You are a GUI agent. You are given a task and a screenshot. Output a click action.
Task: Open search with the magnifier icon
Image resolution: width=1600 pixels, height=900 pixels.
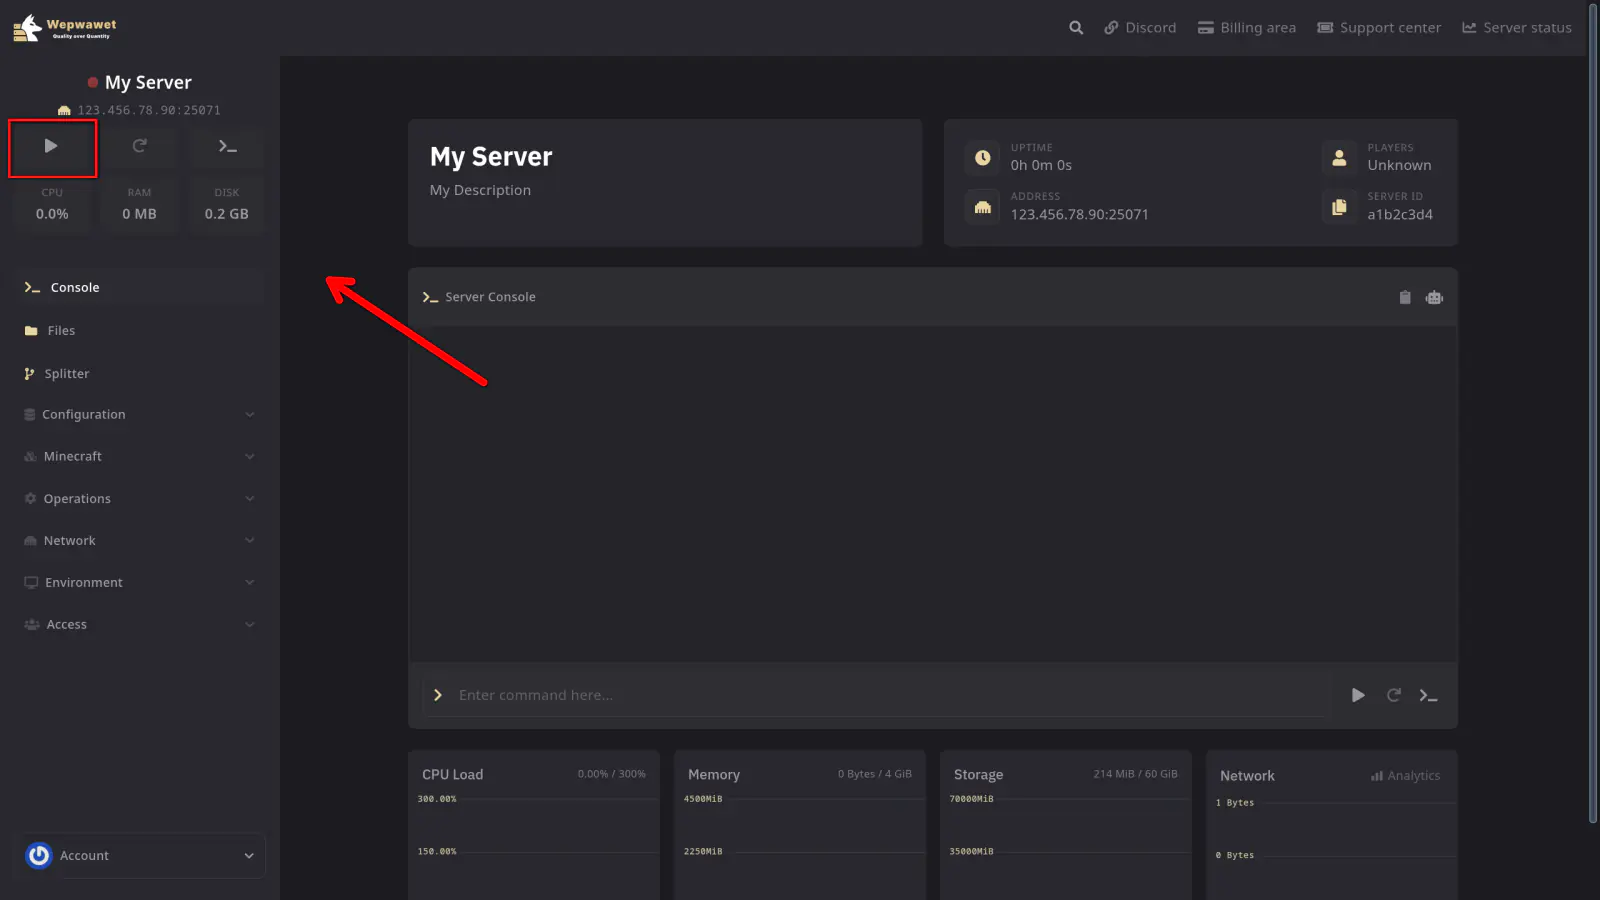click(1076, 28)
